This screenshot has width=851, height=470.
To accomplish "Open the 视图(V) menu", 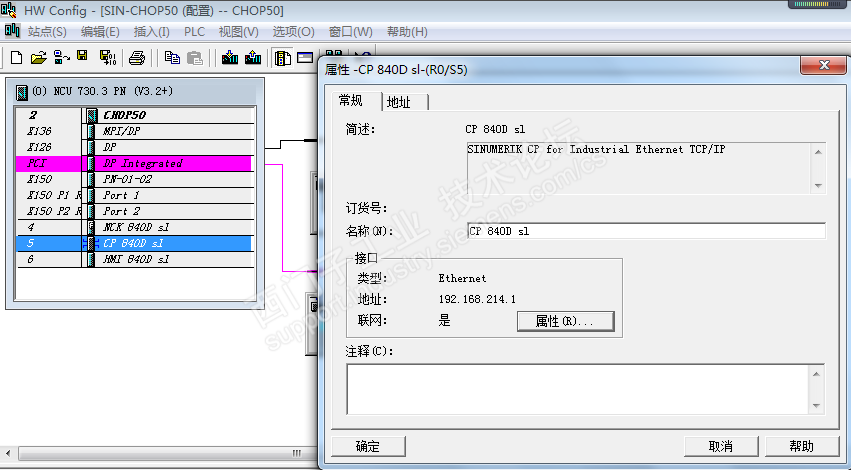I will [238, 31].
